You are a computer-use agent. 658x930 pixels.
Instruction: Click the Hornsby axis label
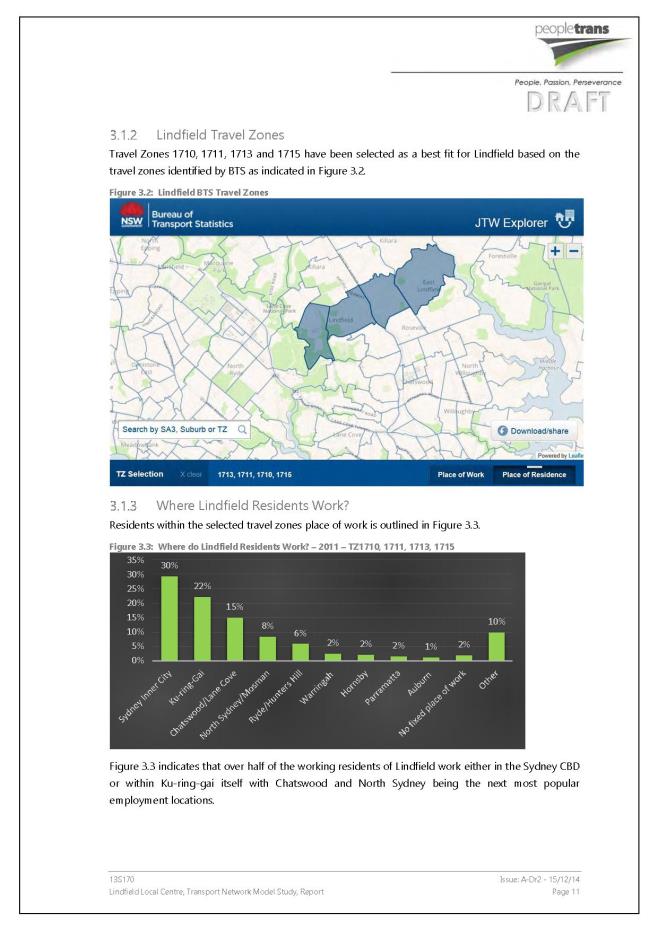pos(354,684)
